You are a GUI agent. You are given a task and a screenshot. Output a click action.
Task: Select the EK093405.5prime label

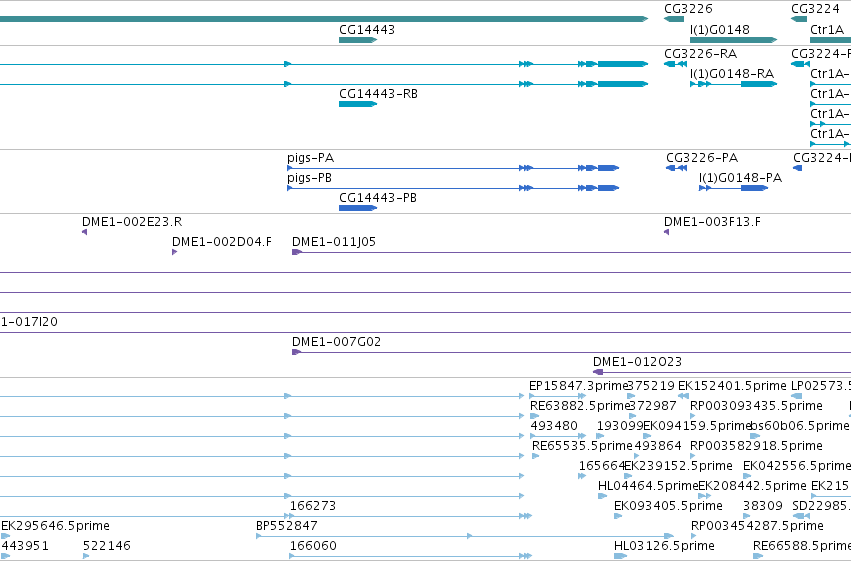pos(668,506)
